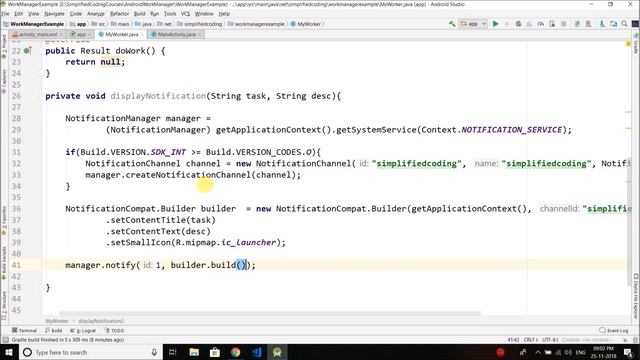Open the Terminal tool window
The height and width of the screenshot is (360, 640).
tap(24, 331)
